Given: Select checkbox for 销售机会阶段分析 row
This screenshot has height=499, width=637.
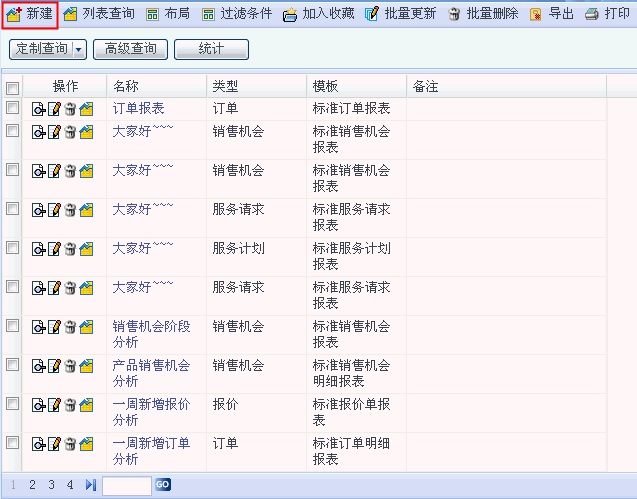Looking at the screenshot, I should point(13,326).
